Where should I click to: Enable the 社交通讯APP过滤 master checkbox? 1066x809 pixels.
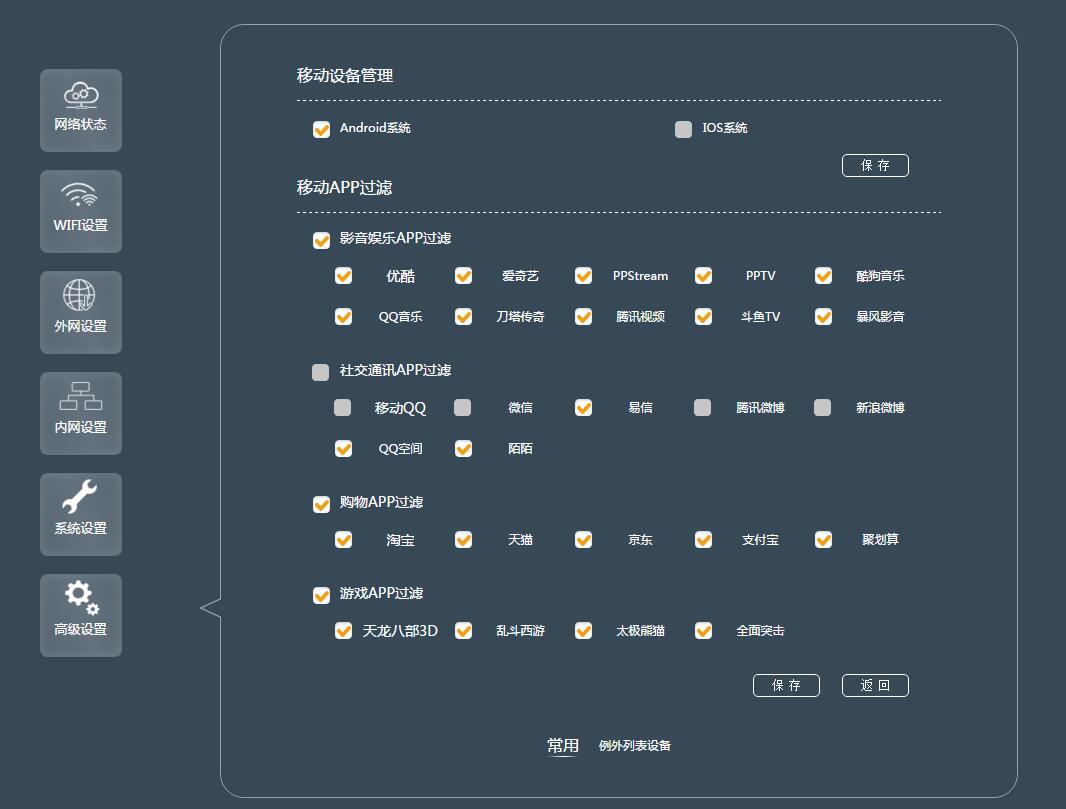tap(321, 371)
